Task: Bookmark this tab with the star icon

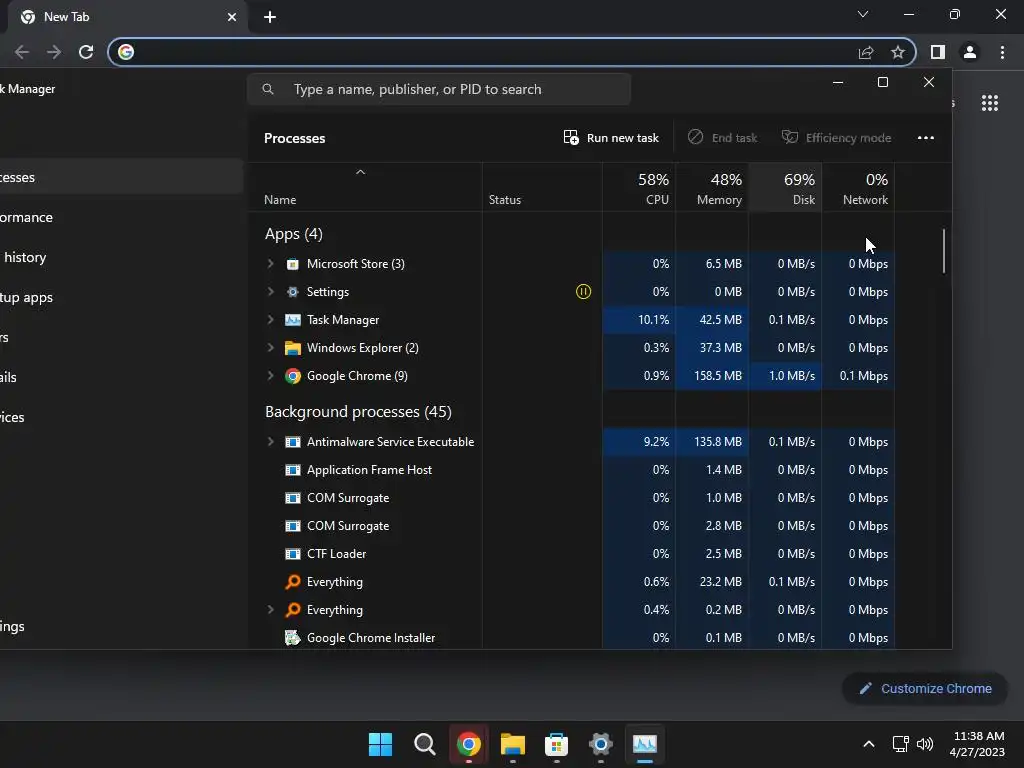Action: 898,52
